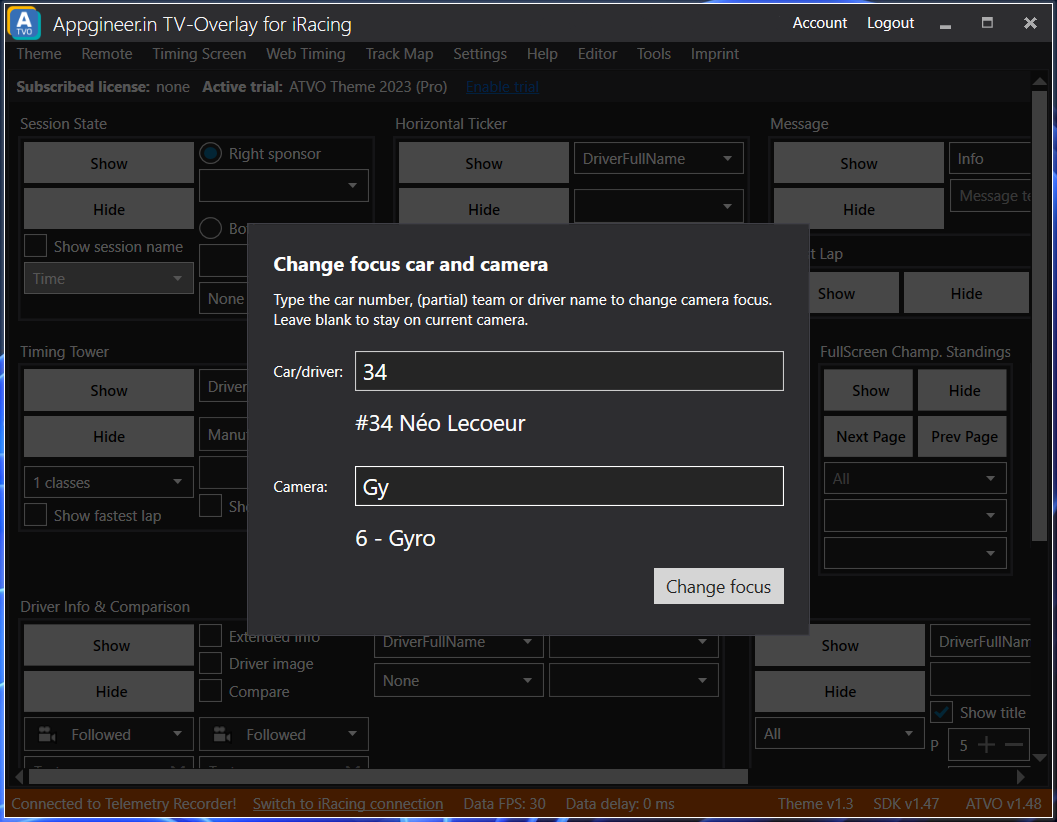Click the Appgineer.in TVO app logo
Screen dimensions: 1057x822
[x=24, y=24]
